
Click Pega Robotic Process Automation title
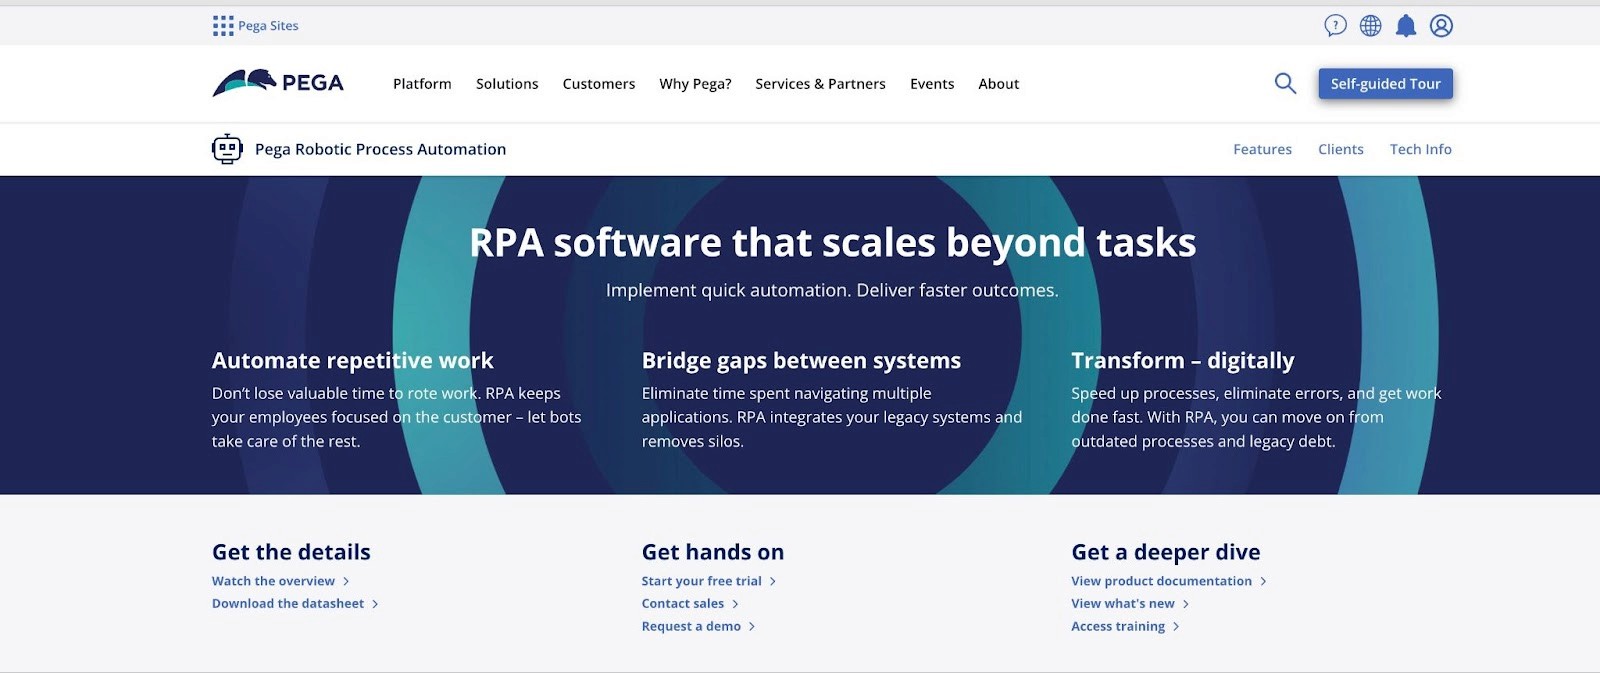tap(380, 149)
